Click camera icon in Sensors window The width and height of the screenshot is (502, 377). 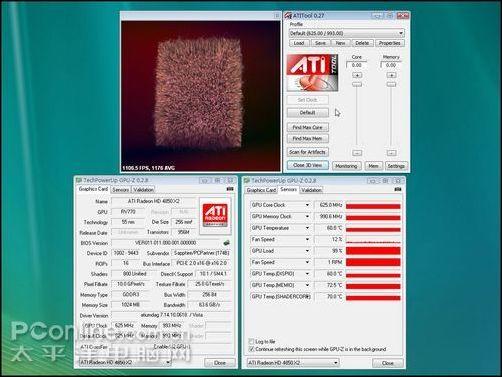398,189
